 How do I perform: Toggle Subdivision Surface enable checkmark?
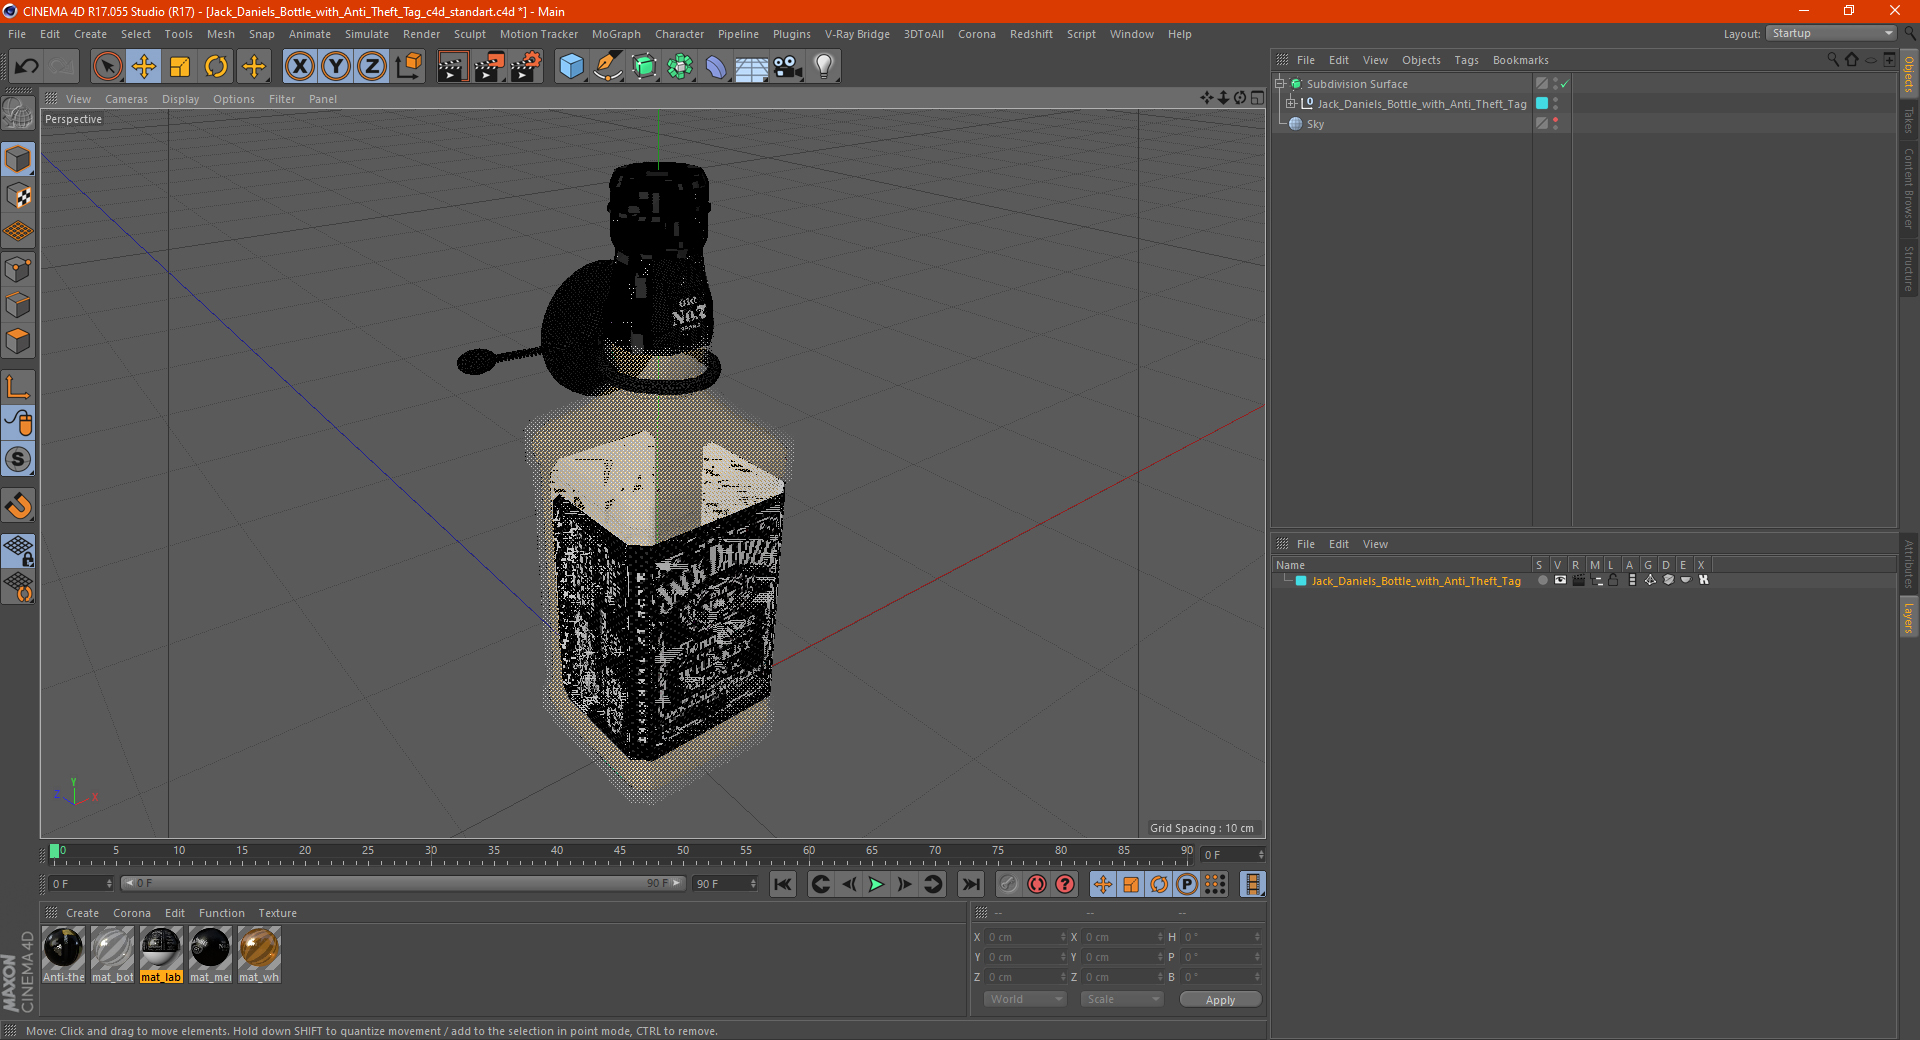pos(1565,84)
